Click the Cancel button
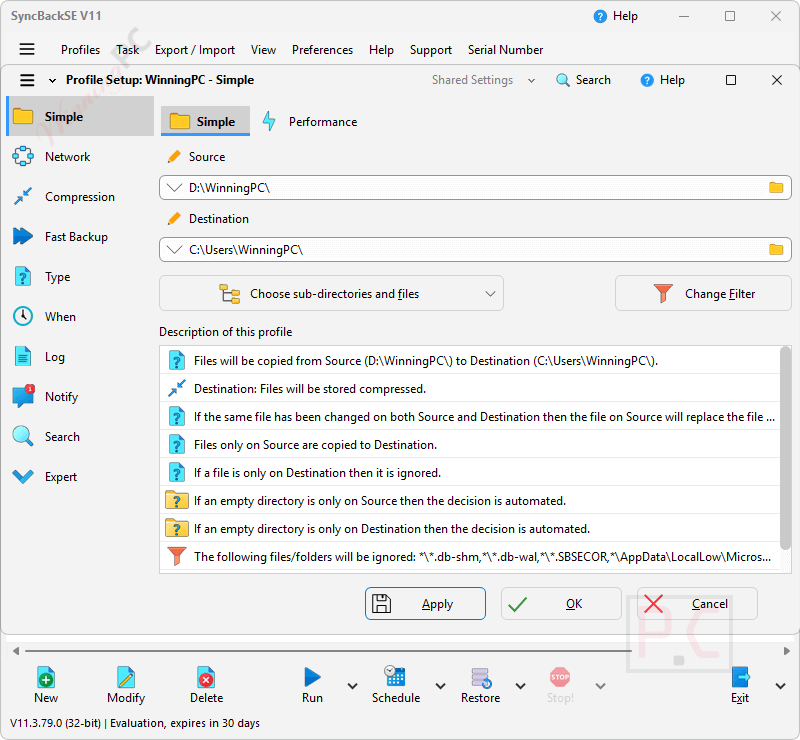Screen dimensions: 800x740 click(x=697, y=604)
